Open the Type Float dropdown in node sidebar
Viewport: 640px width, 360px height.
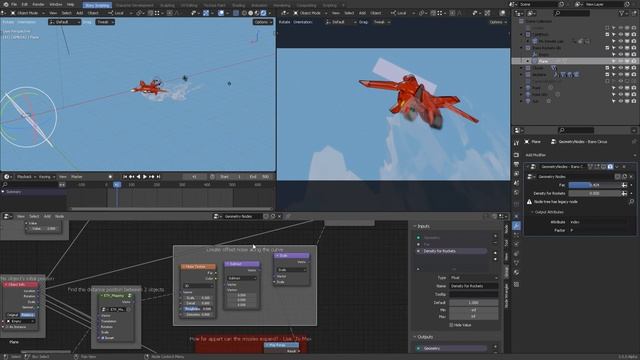click(473, 278)
